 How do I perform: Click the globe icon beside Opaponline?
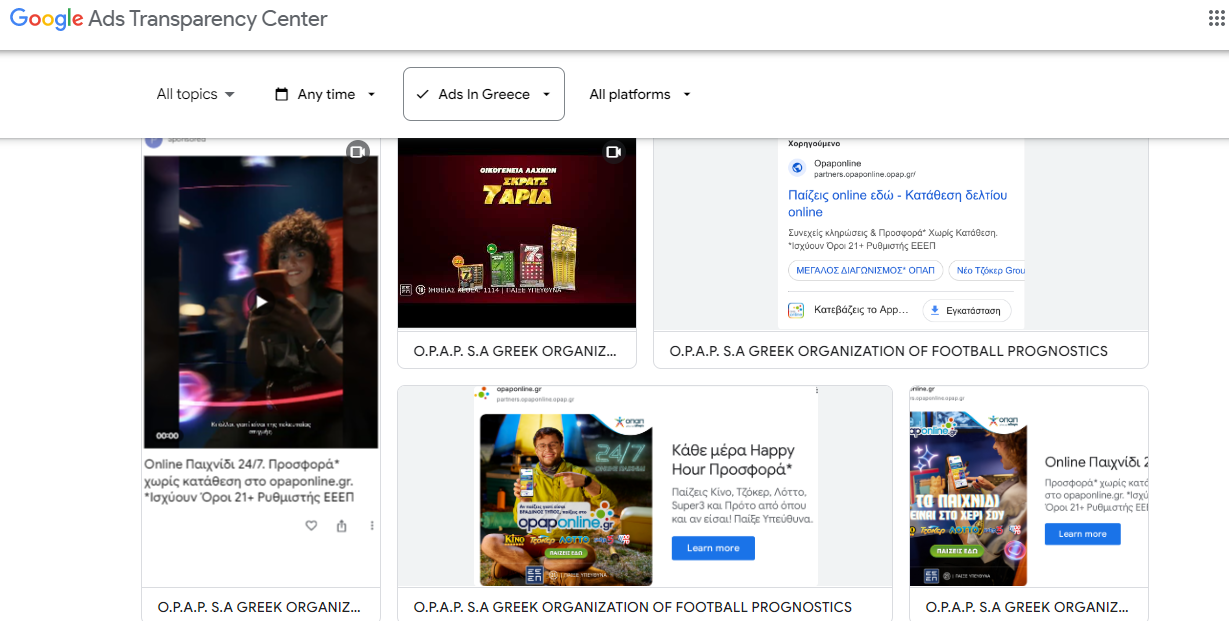click(x=797, y=168)
